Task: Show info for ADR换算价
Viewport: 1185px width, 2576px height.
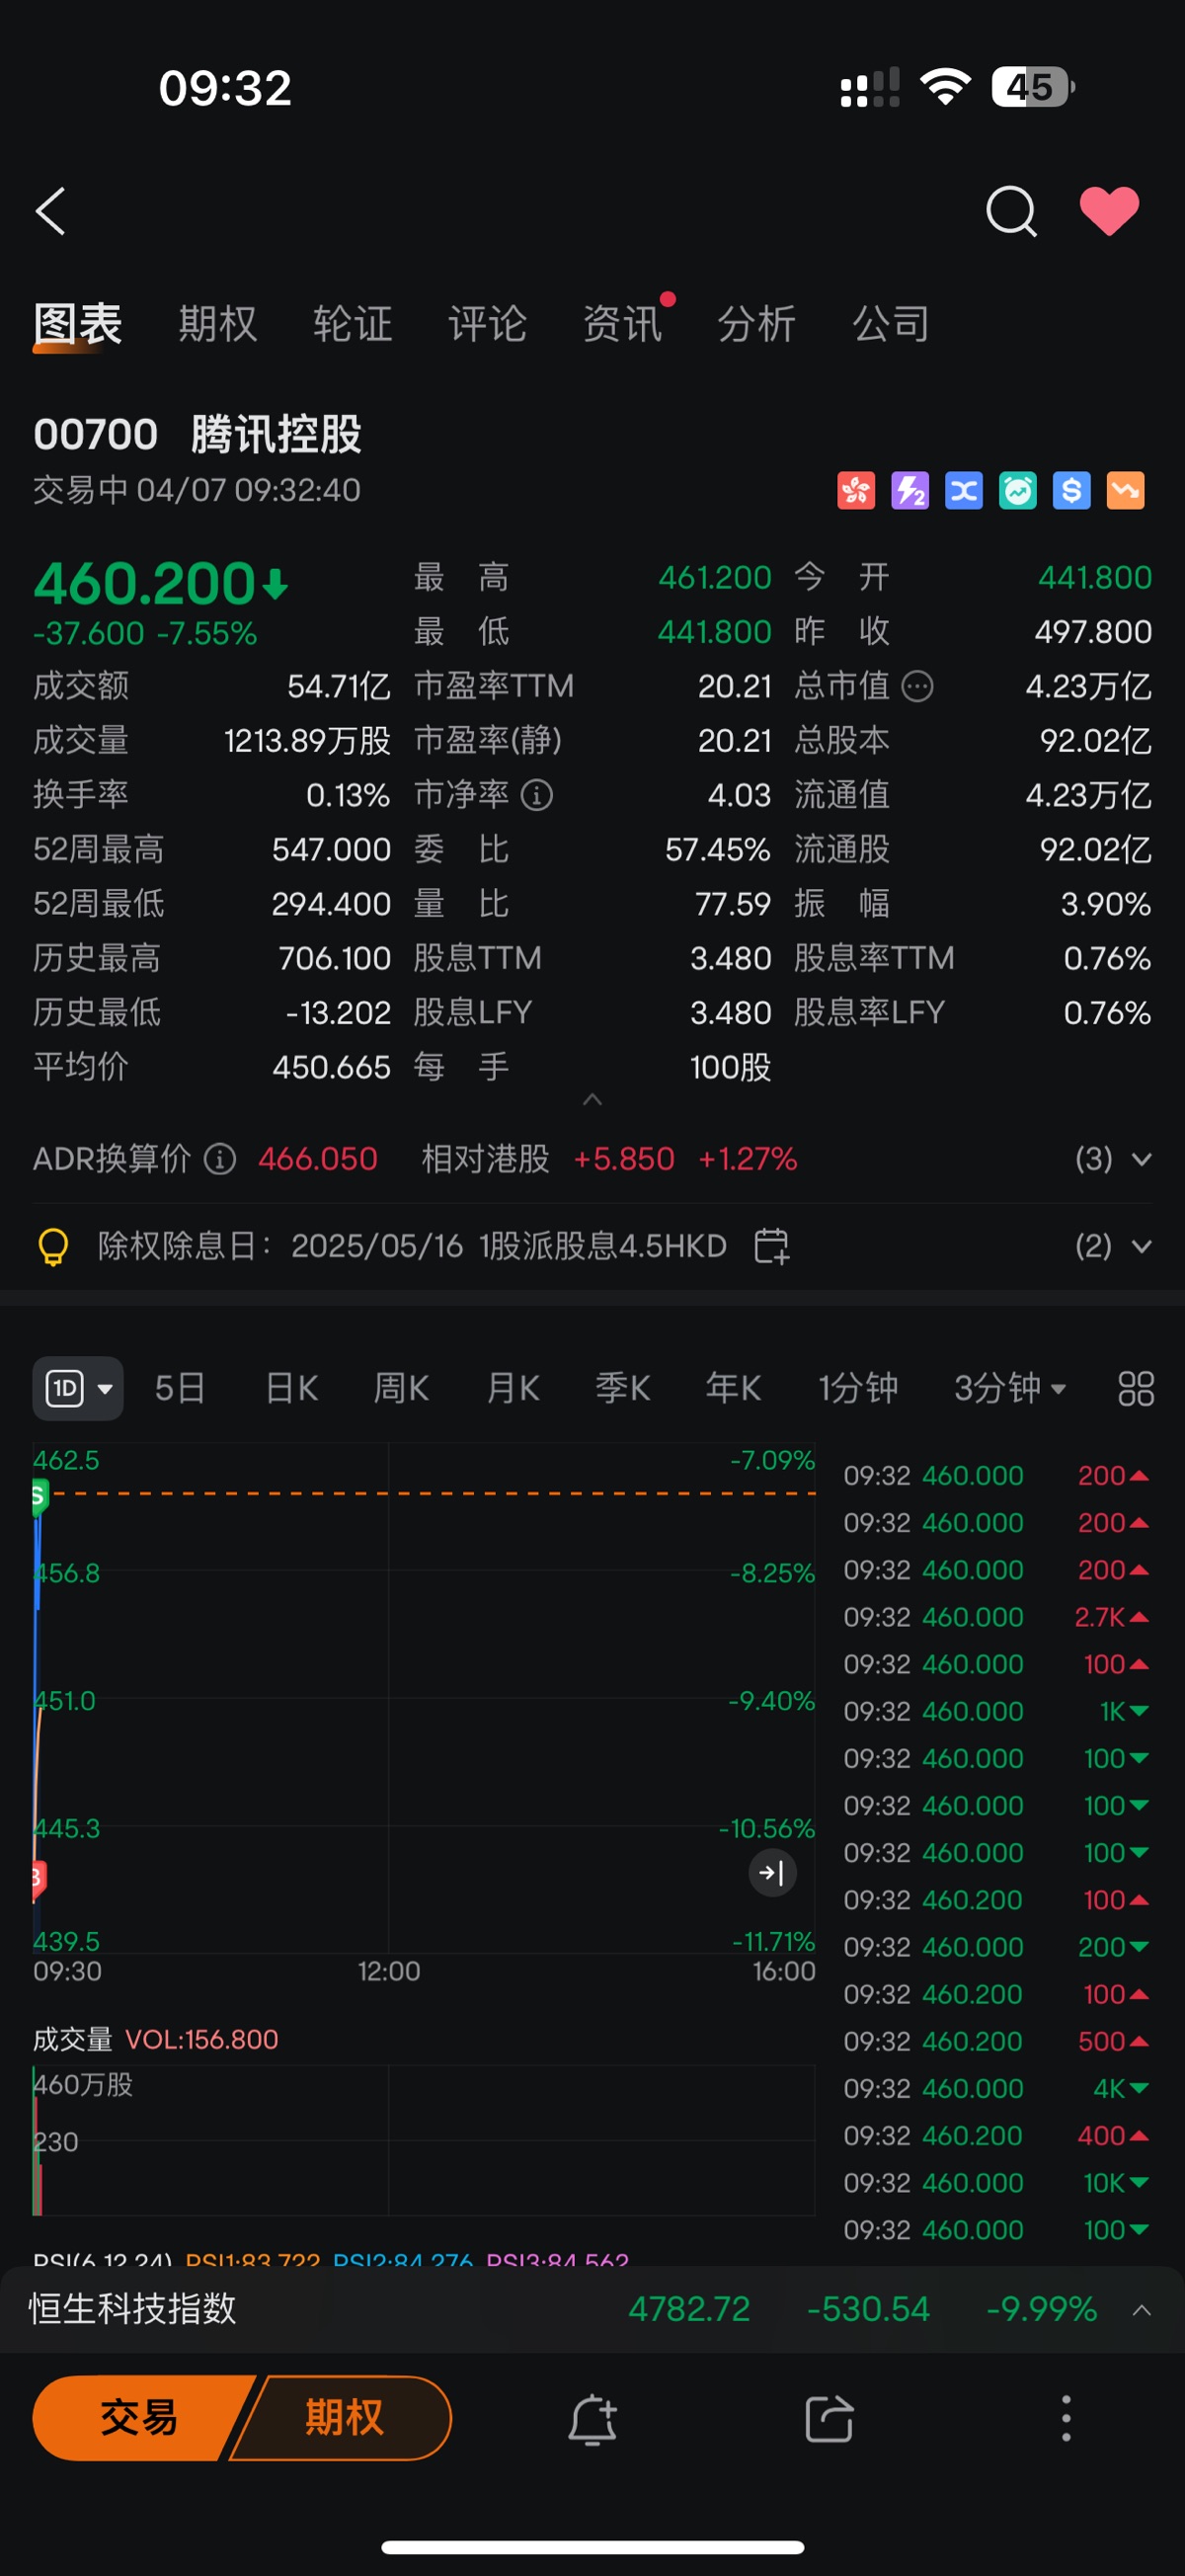Action: pos(220,1160)
